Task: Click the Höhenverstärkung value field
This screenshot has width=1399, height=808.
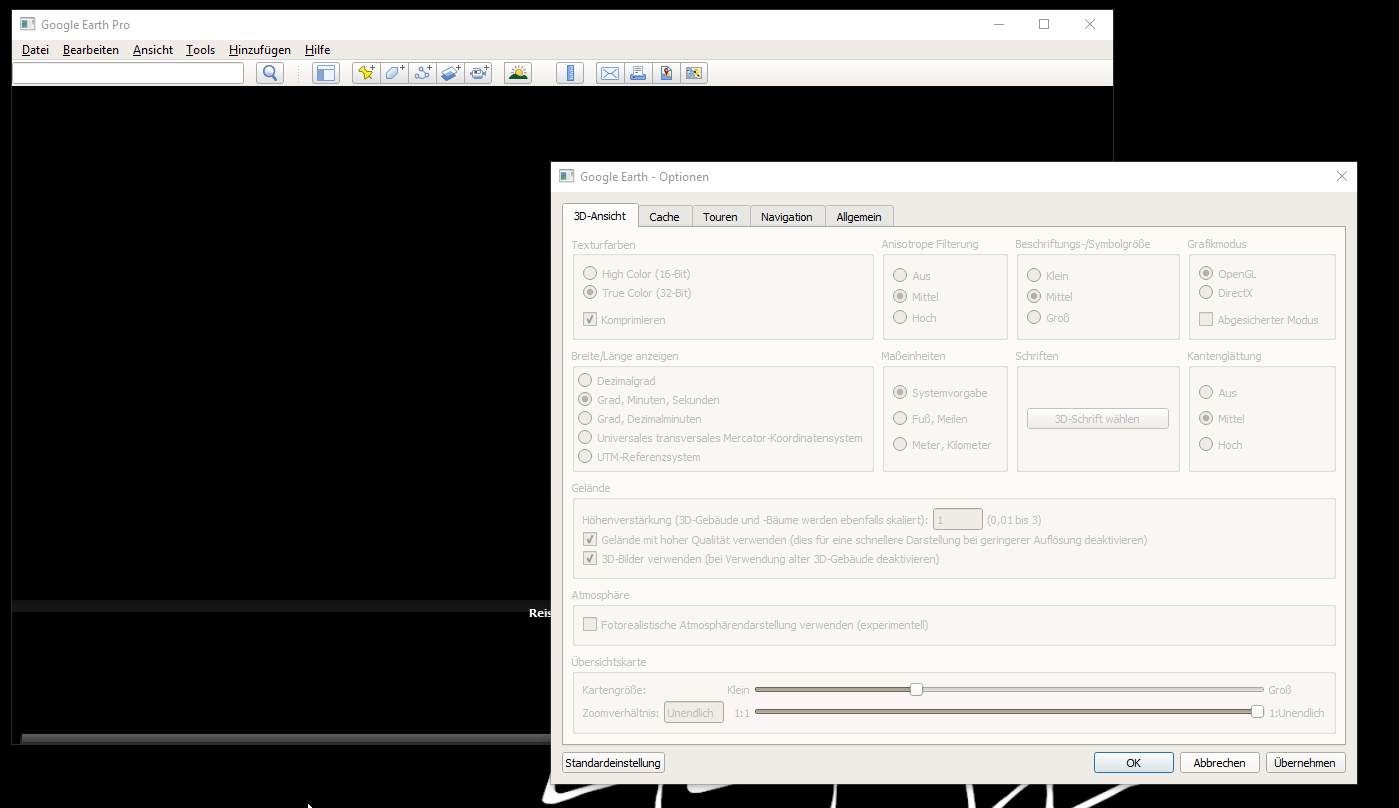Action: coord(958,519)
